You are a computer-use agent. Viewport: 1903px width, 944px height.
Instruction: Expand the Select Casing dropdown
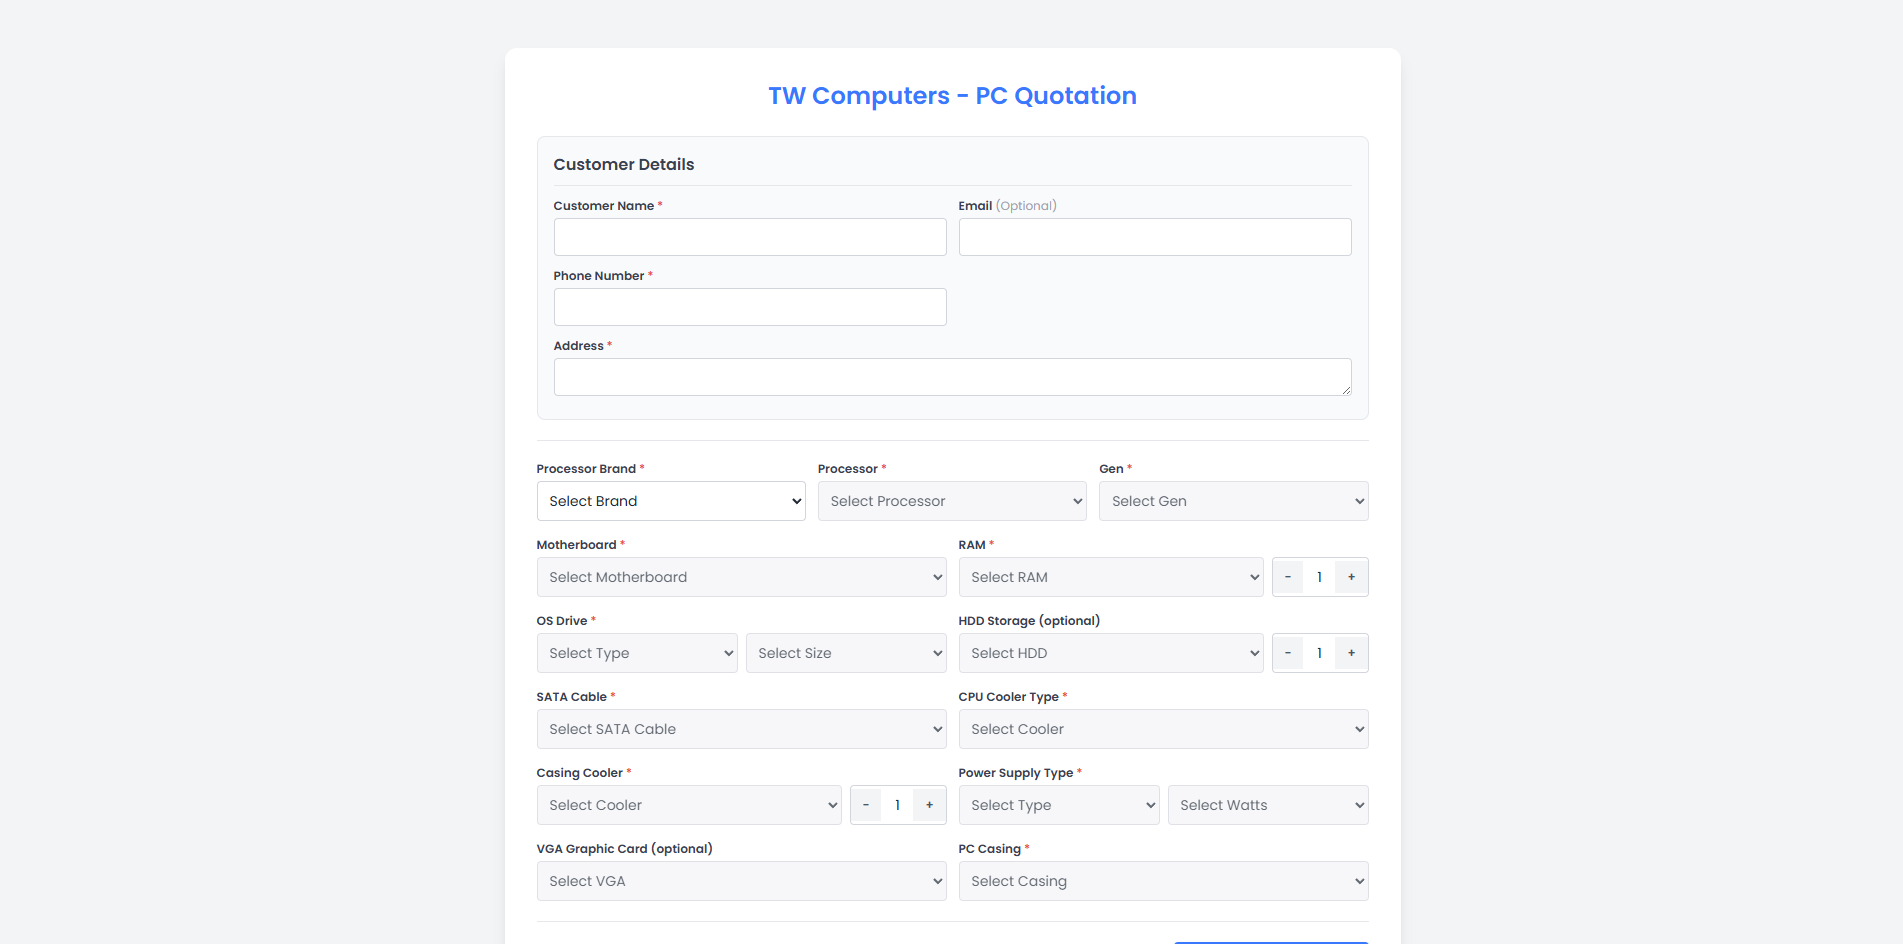point(1163,881)
